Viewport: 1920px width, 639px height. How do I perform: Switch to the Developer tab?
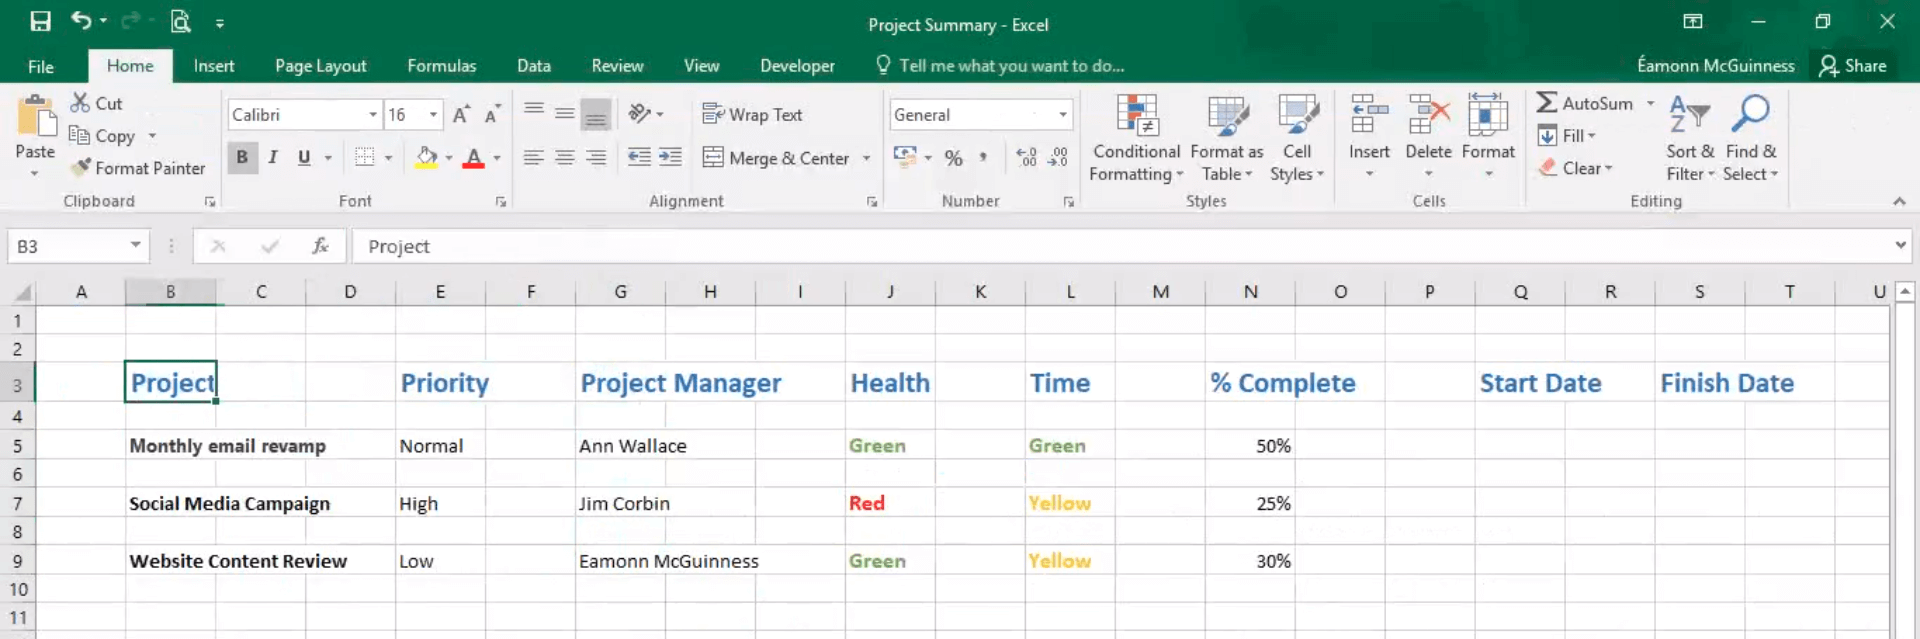click(x=797, y=66)
